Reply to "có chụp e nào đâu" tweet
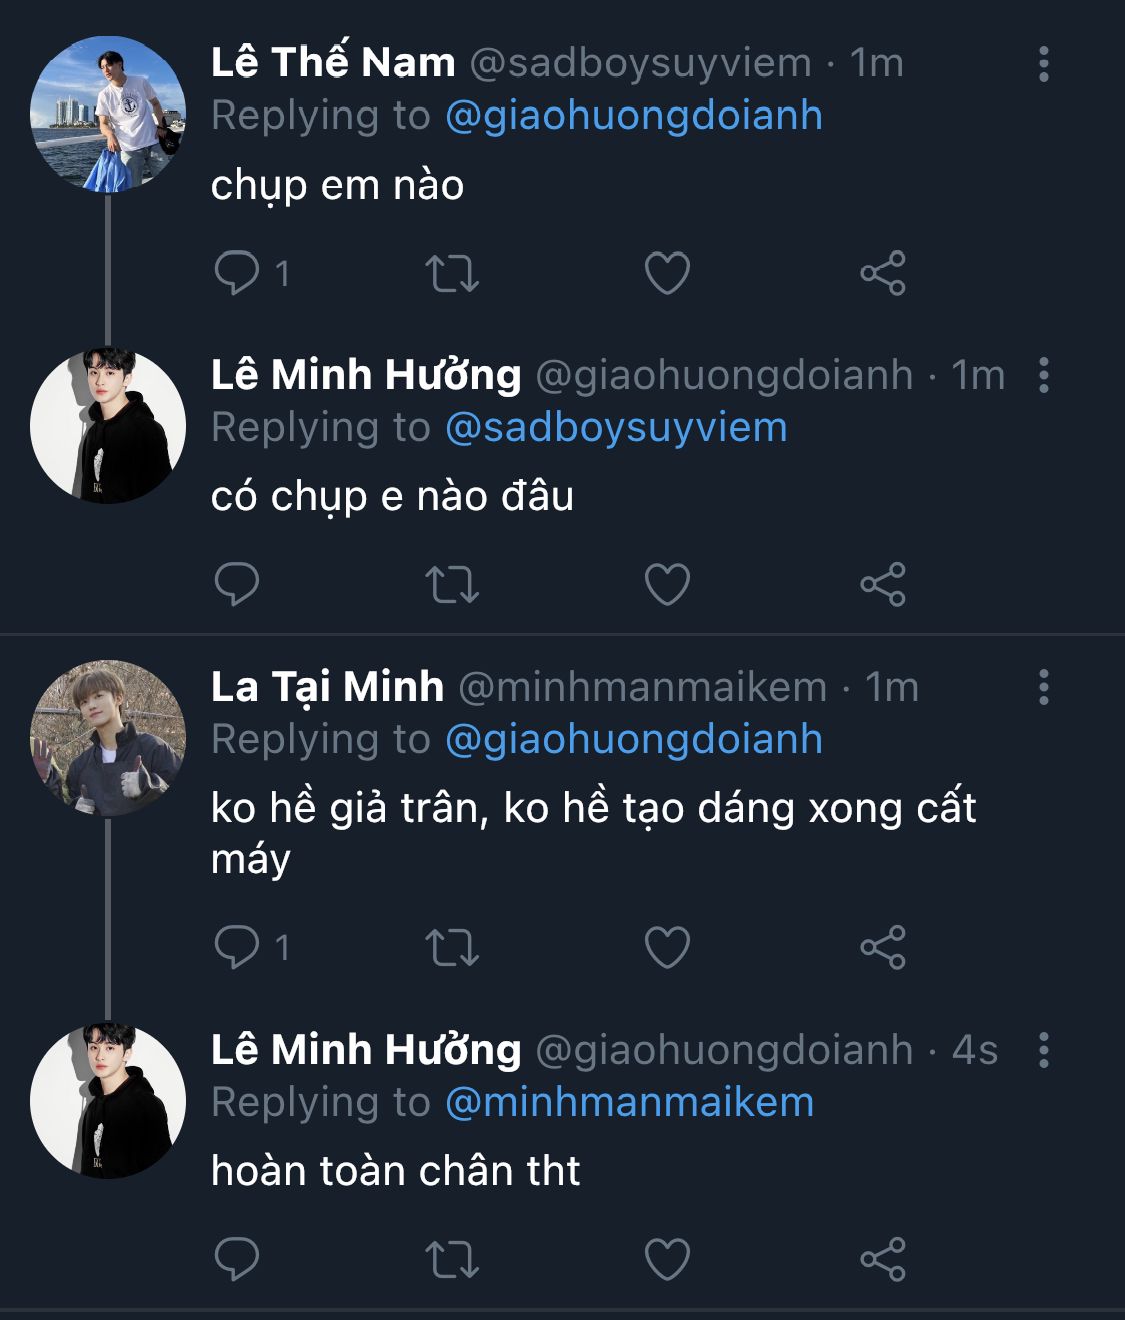The height and width of the screenshot is (1320, 1125). (x=237, y=585)
